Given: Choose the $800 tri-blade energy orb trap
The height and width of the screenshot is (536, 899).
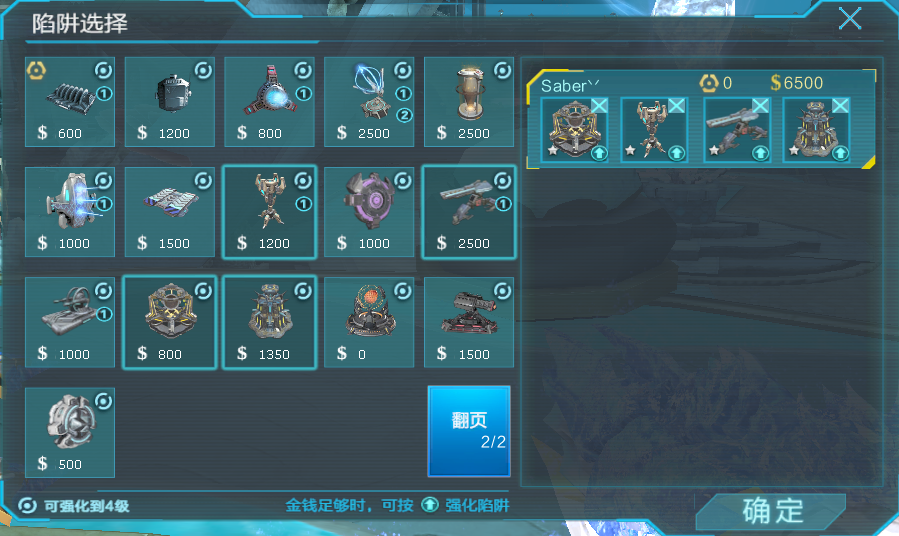Looking at the screenshot, I should pos(269,101).
